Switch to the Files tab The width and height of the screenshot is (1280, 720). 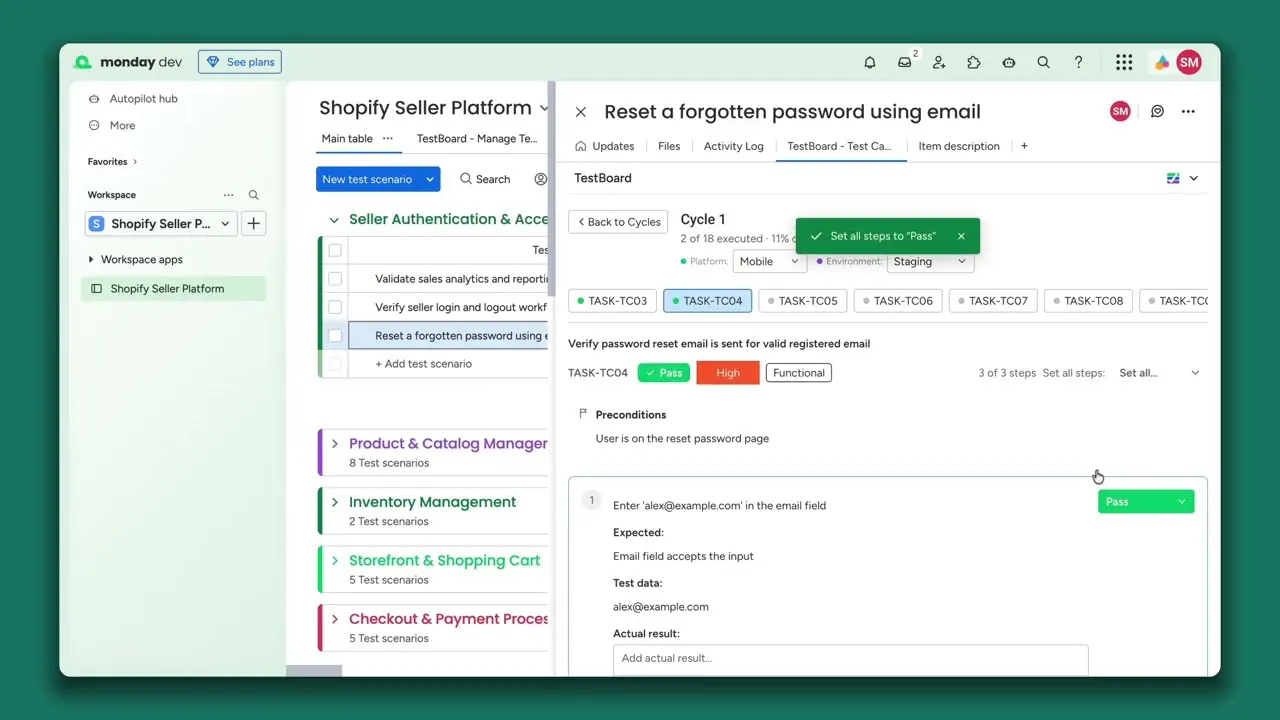coord(669,146)
